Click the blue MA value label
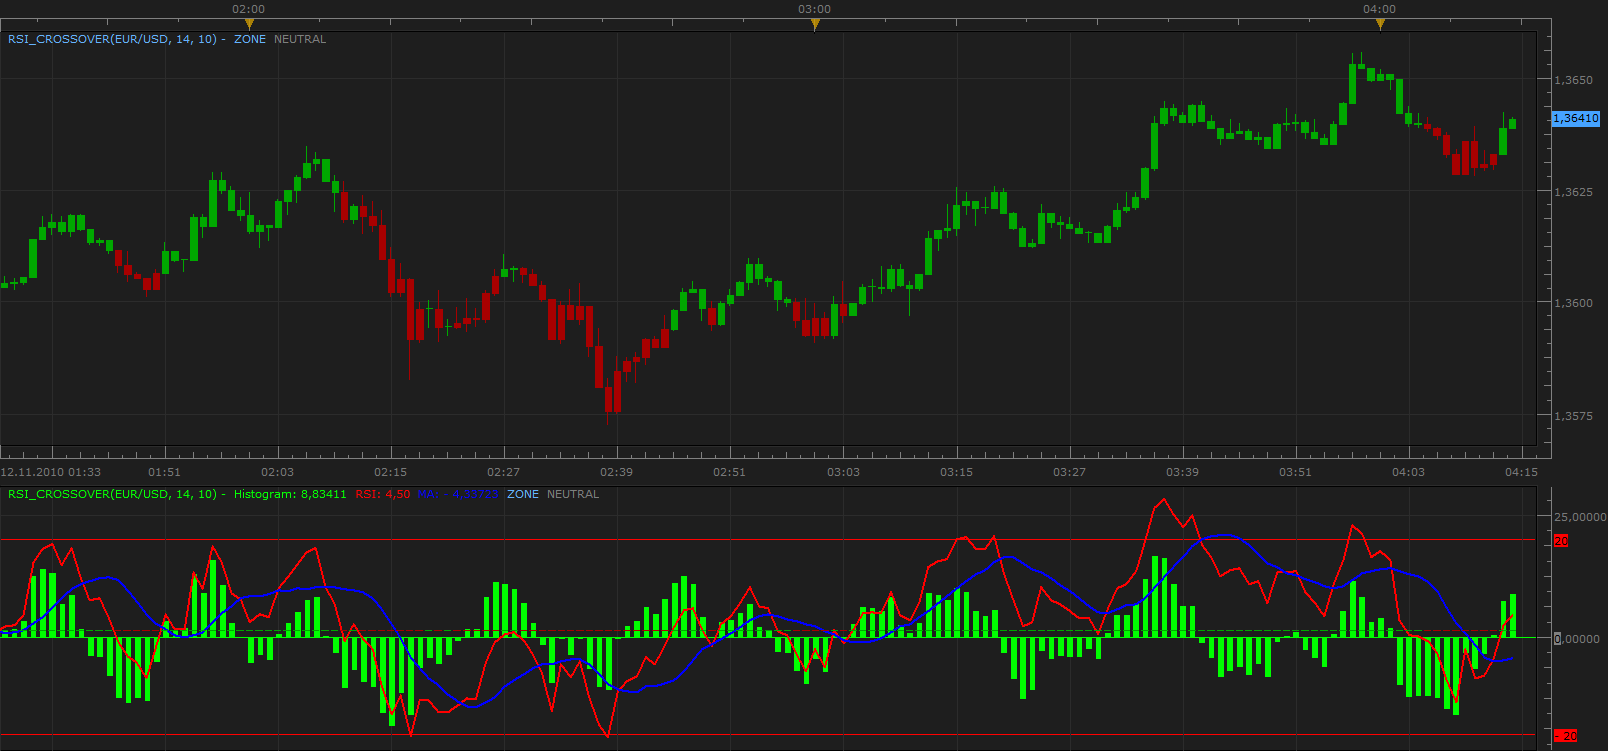Image resolution: width=1608 pixels, height=751 pixels. [x=458, y=494]
